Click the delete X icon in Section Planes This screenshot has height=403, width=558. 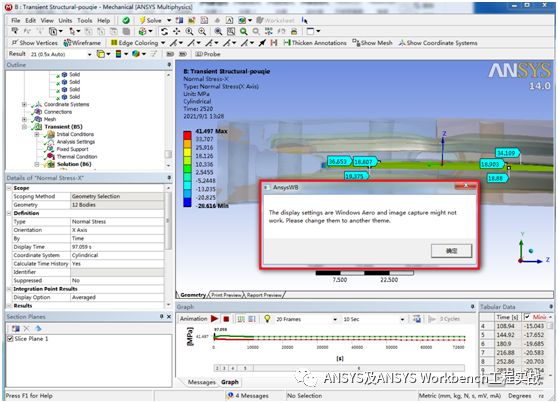pyautogui.click(x=26, y=328)
